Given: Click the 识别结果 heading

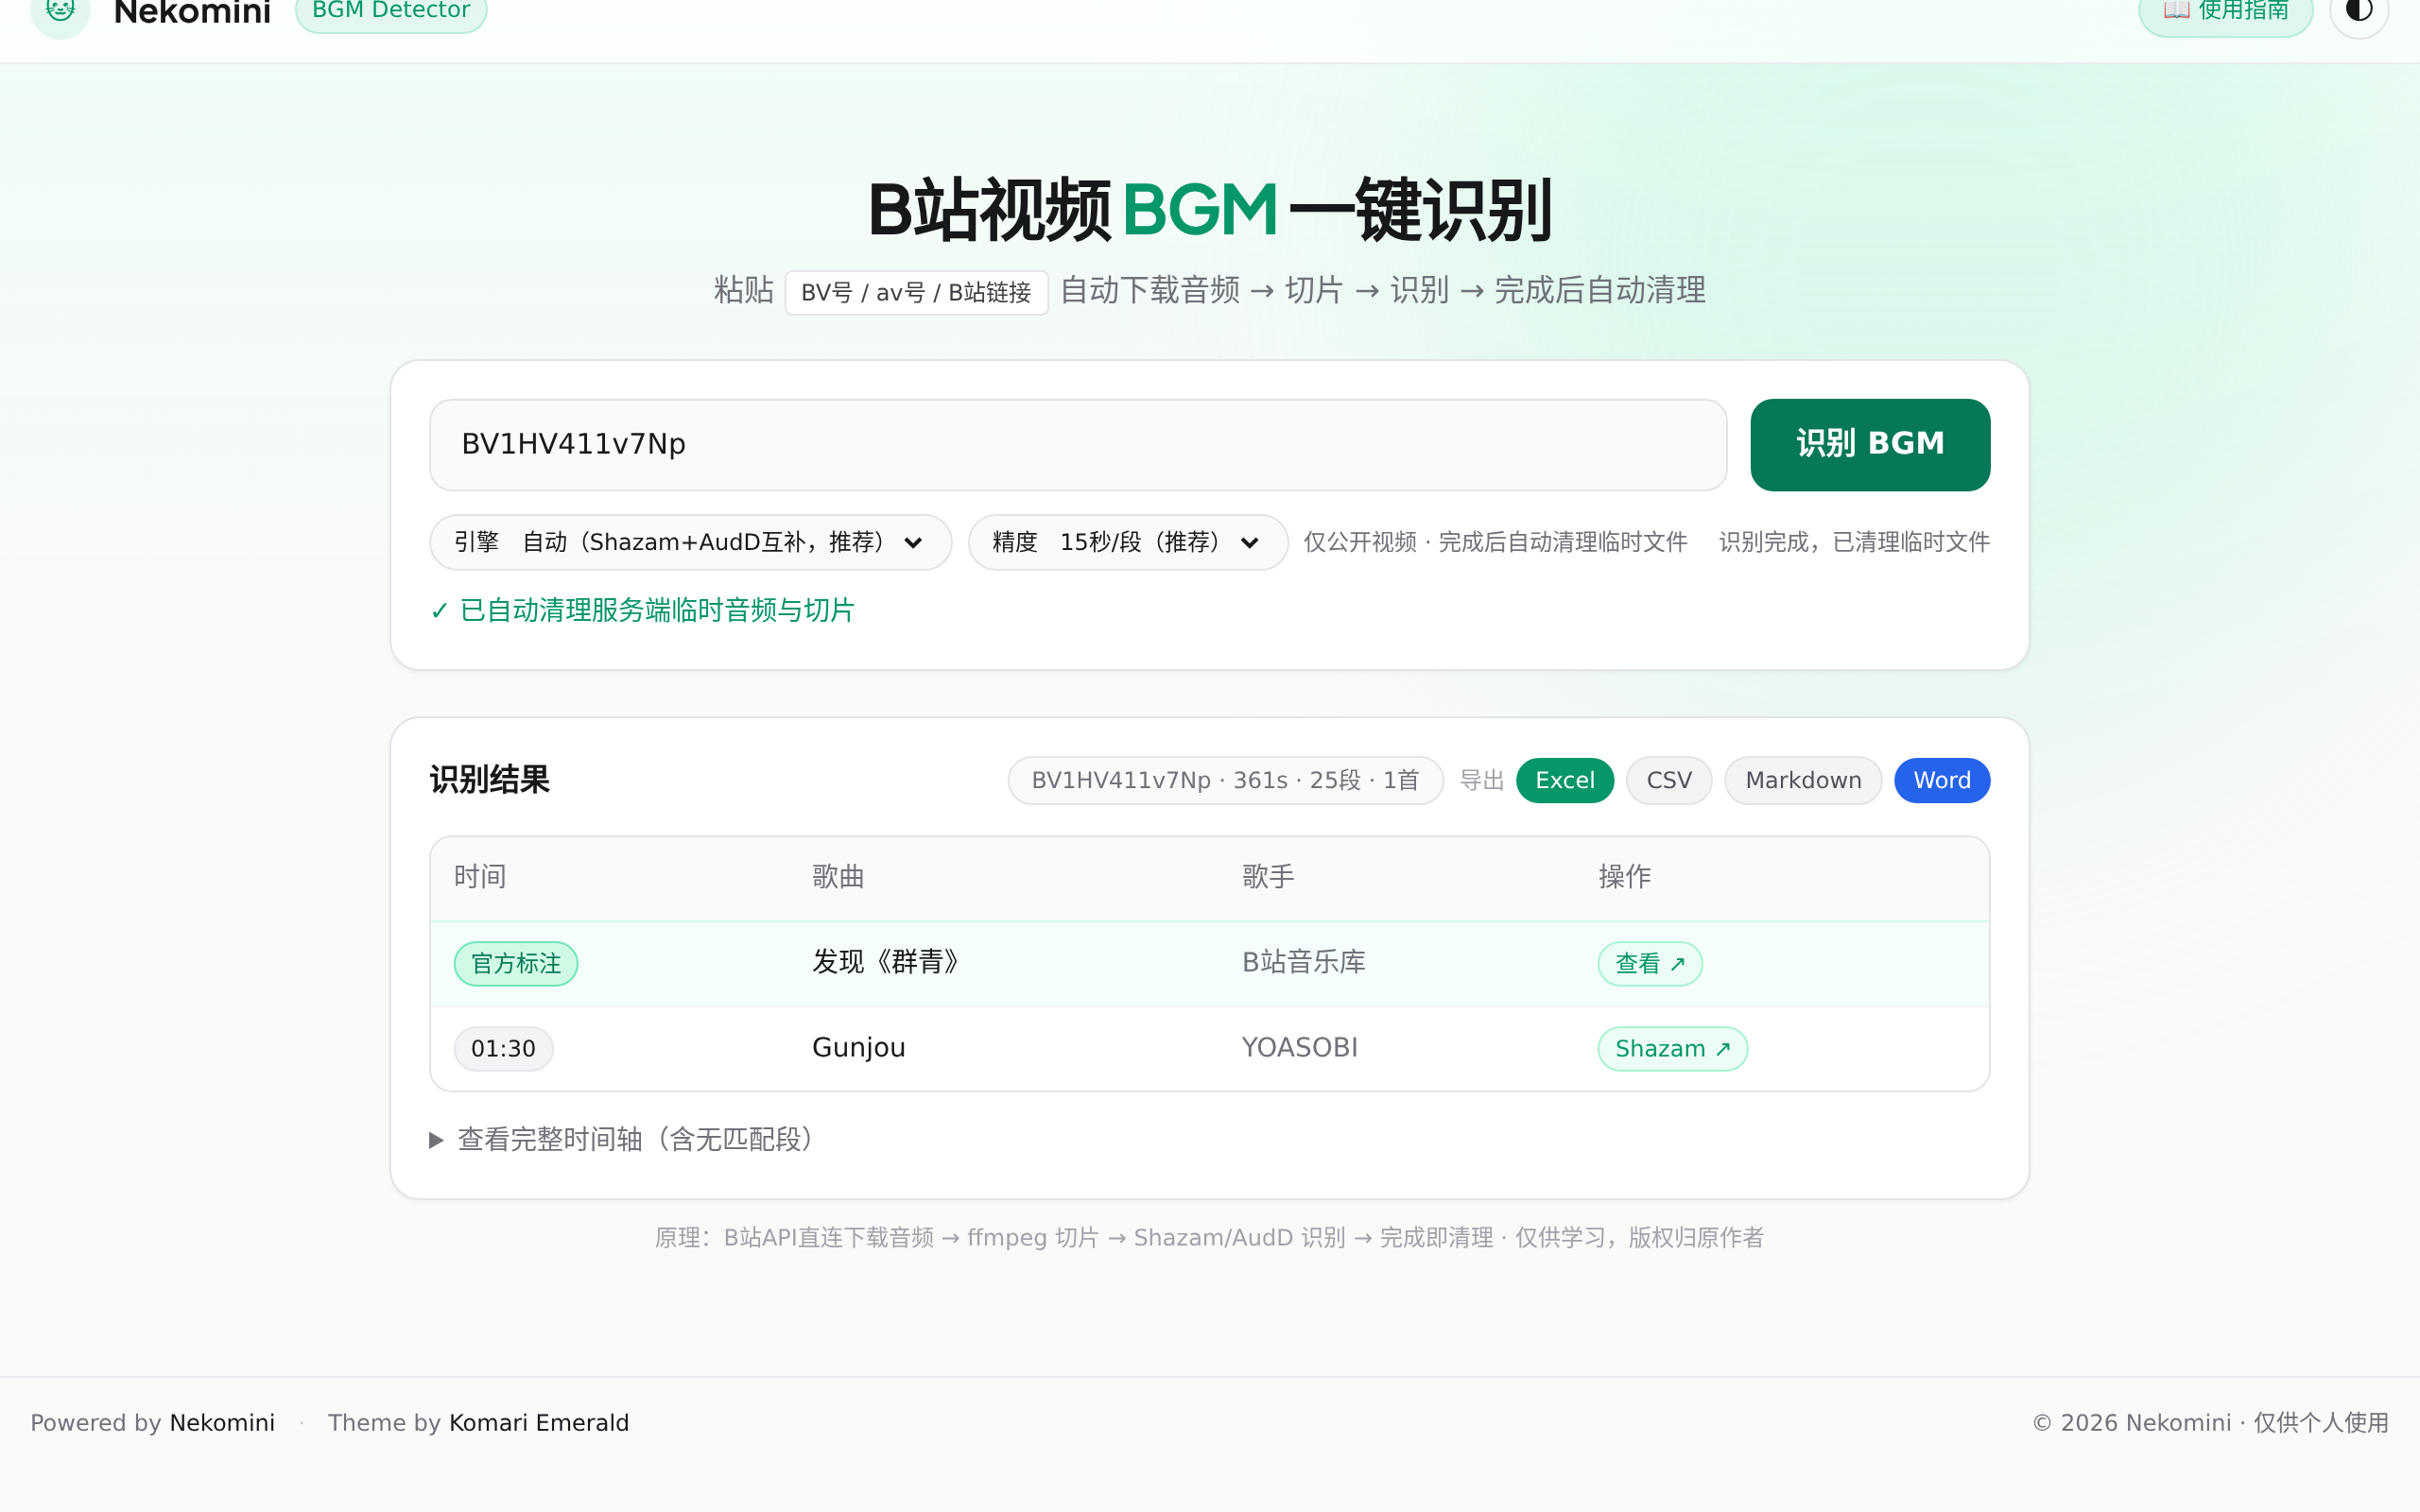Looking at the screenshot, I should tap(490, 780).
